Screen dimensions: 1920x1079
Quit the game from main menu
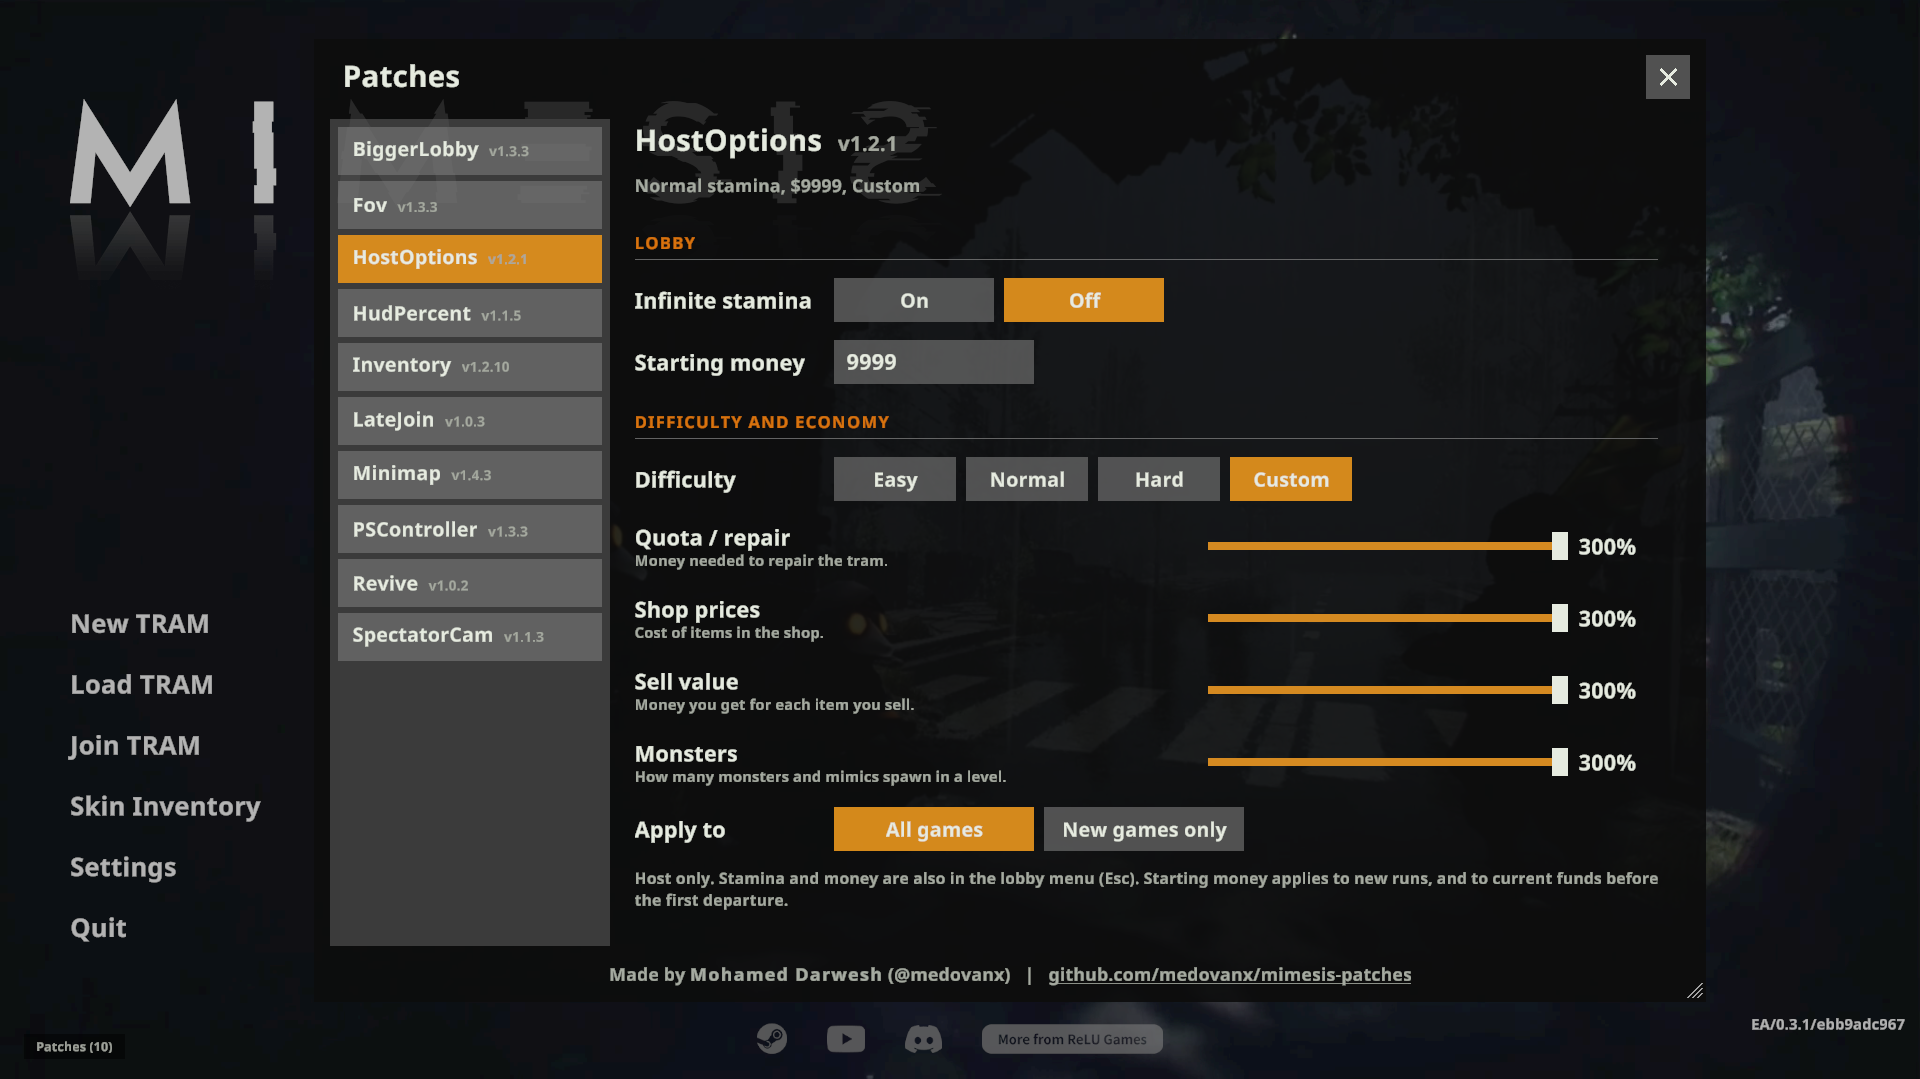click(98, 929)
